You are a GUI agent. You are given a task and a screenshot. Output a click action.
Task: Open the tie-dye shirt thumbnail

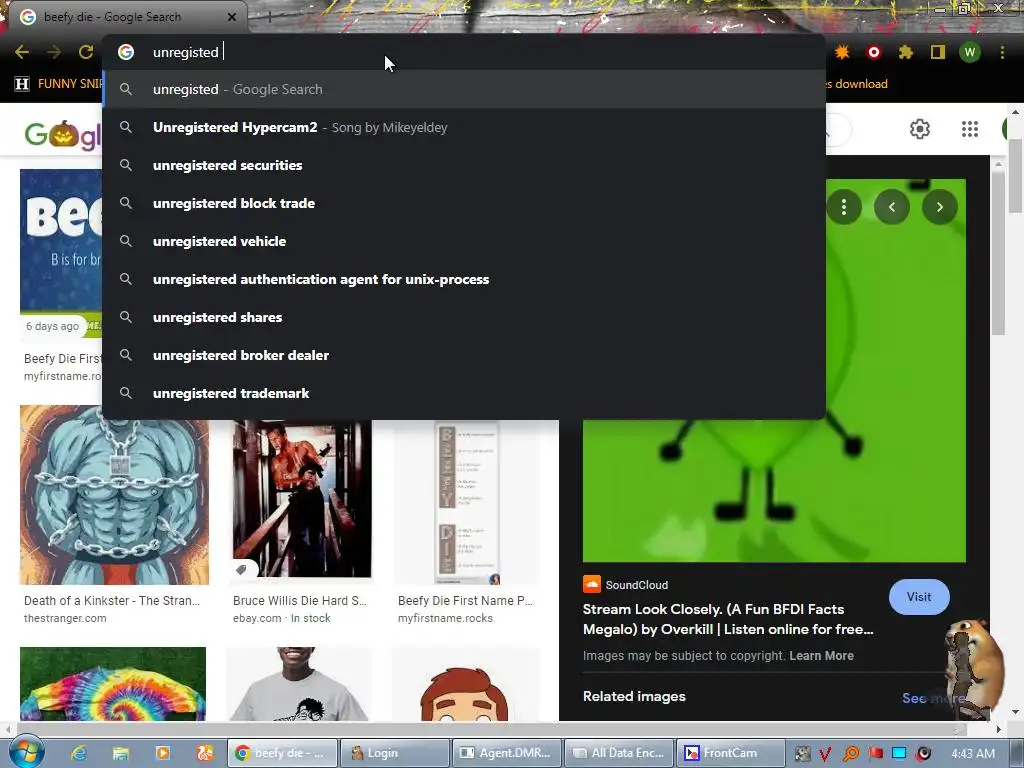[113, 684]
